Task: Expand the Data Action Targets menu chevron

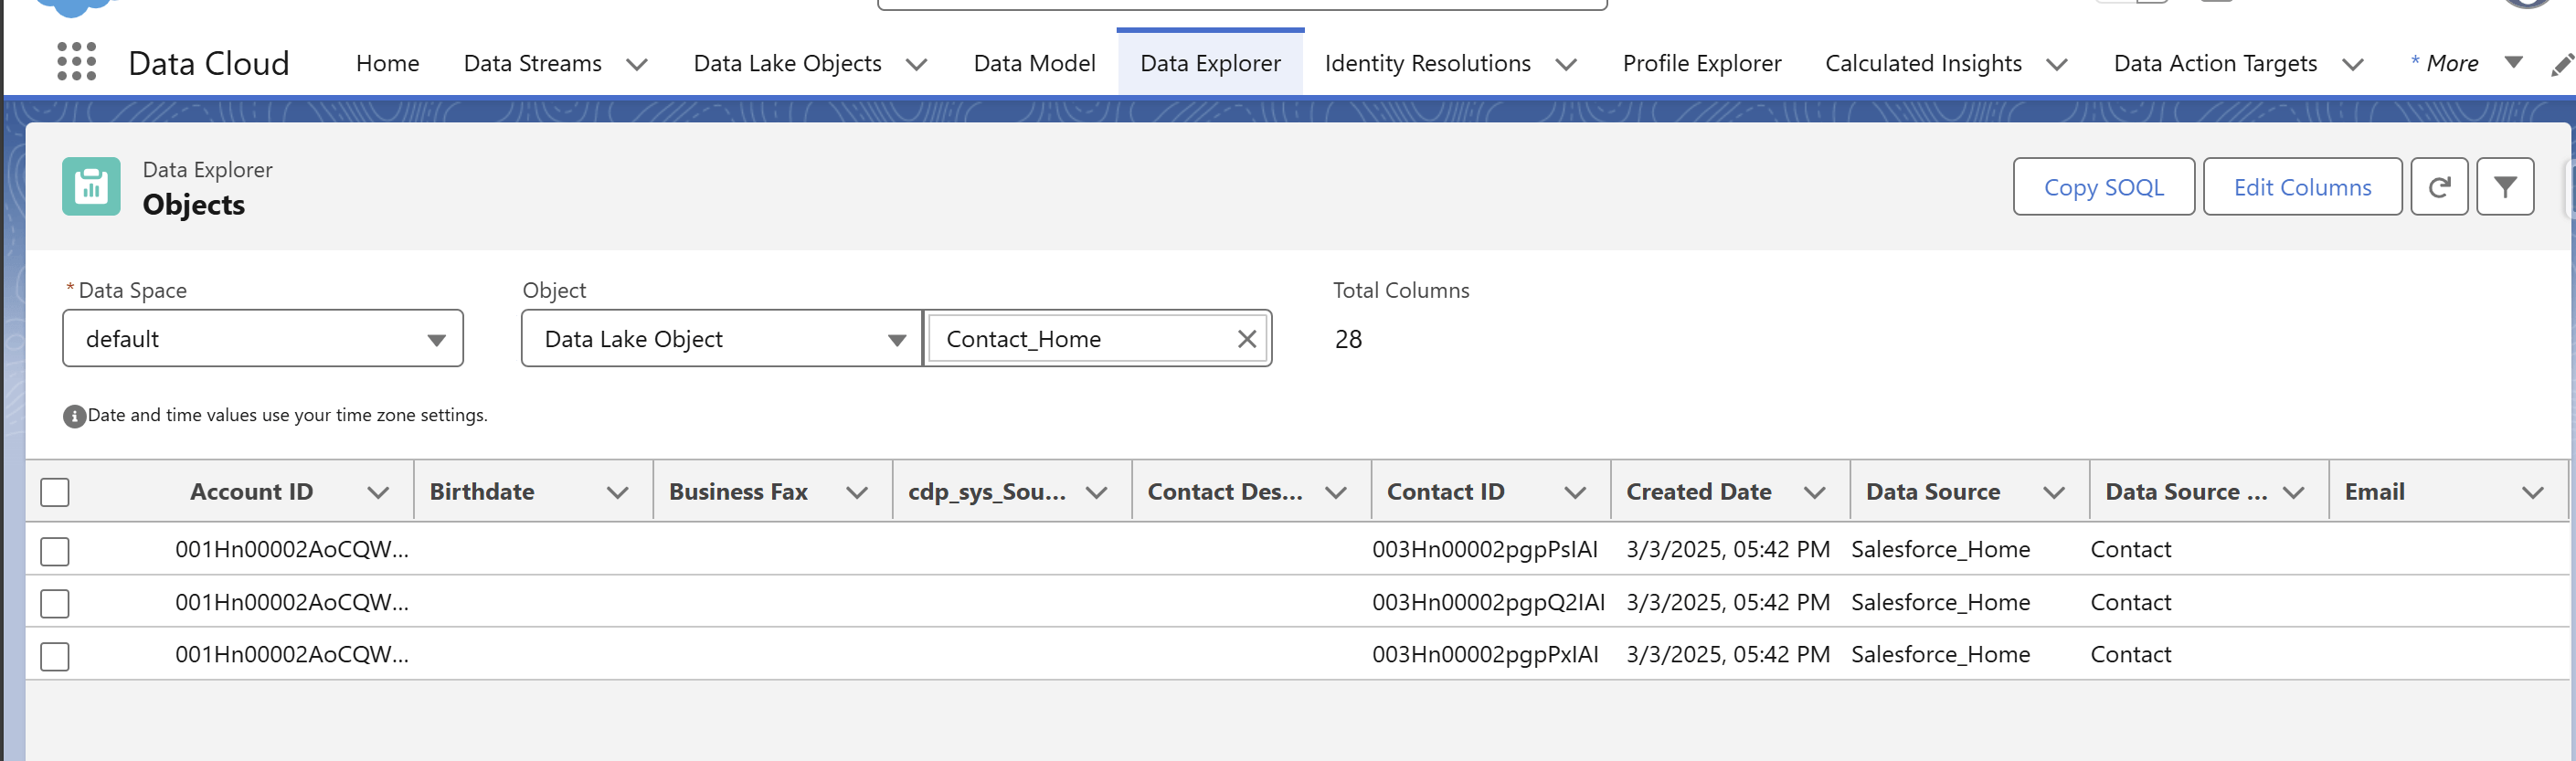Action: tap(2353, 65)
